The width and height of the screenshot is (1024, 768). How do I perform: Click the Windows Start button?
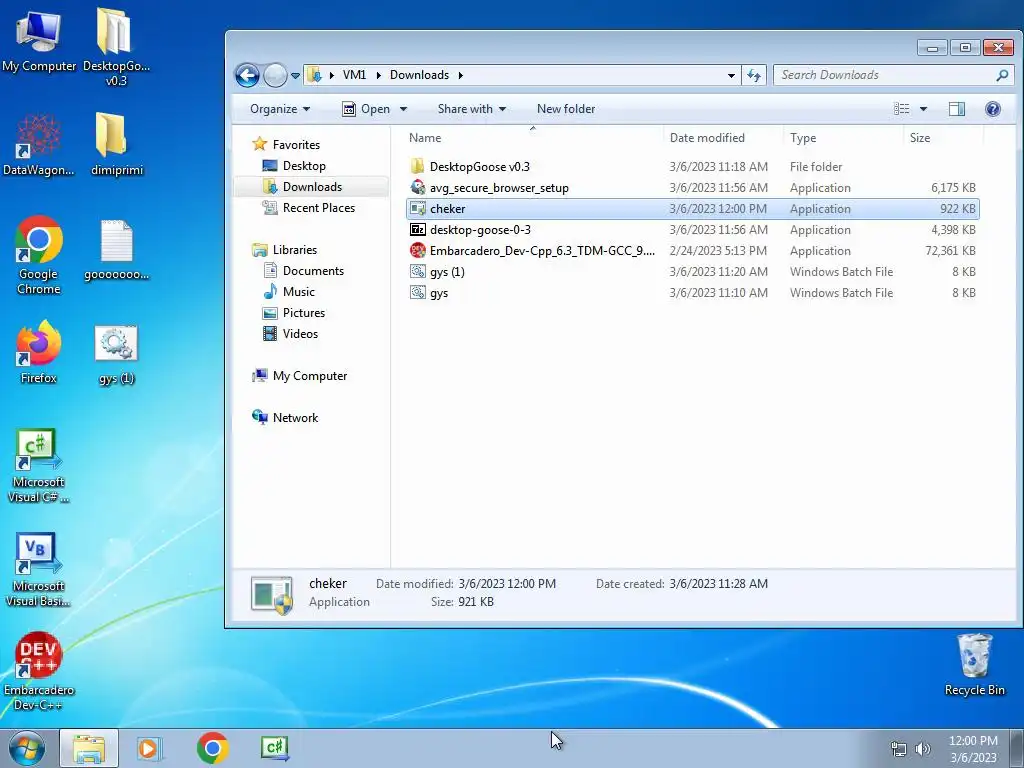pyautogui.click(x=27, y=748)
